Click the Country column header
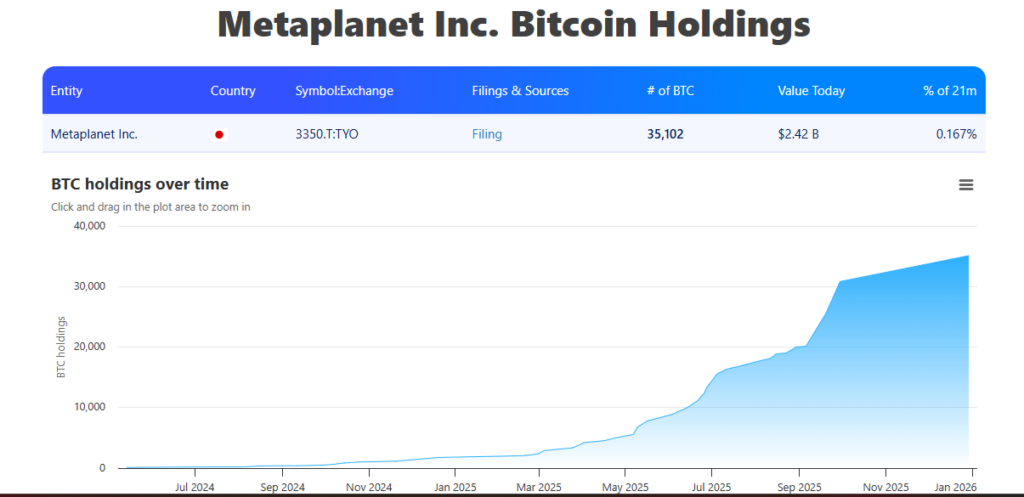 [233, 91]
